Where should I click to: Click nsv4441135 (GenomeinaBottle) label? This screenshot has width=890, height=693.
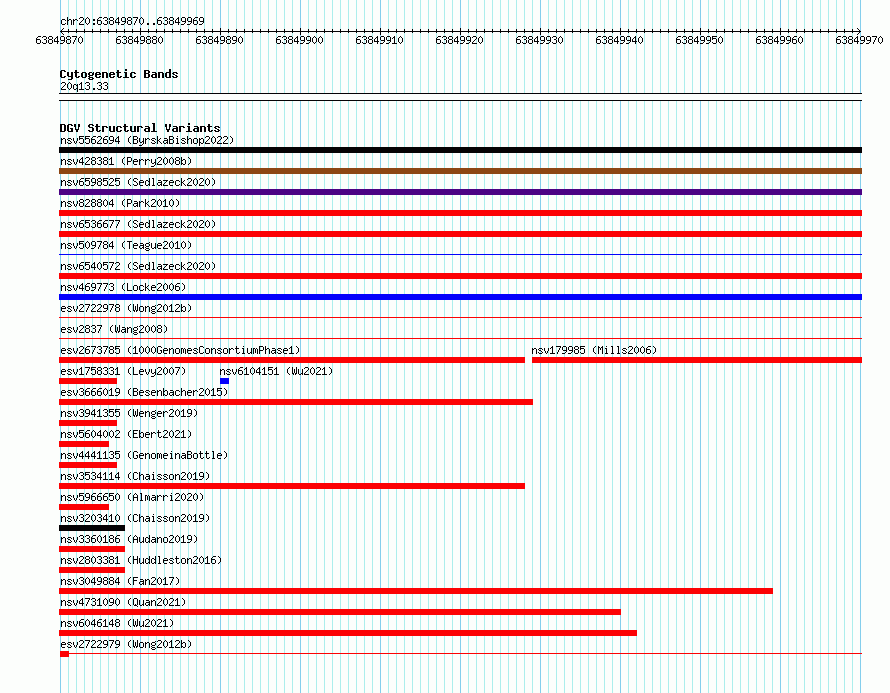pyautogui.click(x=144, y=455)
